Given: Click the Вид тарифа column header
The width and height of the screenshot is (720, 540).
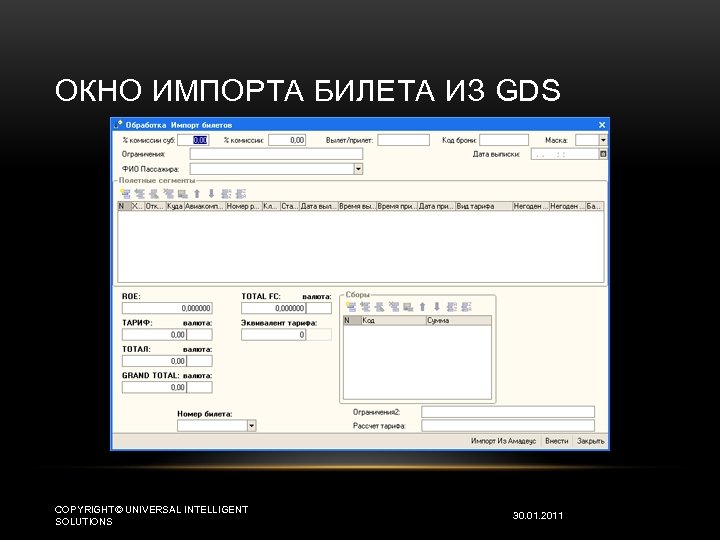Looking at the screenshot, I should coord(484,206).
